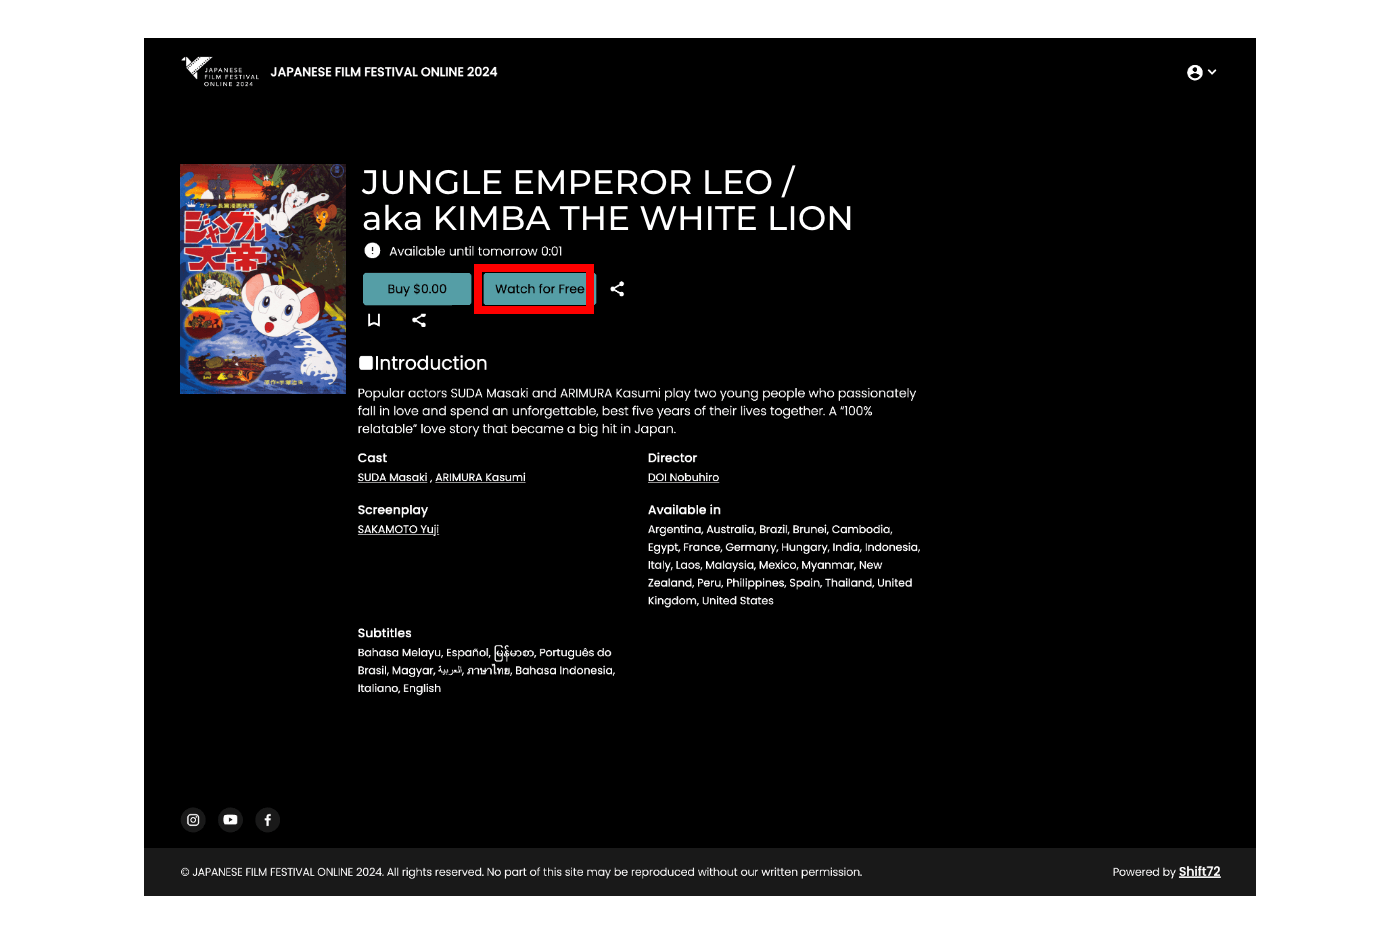Open the festival's Facebook page

(x=267, y=820)
